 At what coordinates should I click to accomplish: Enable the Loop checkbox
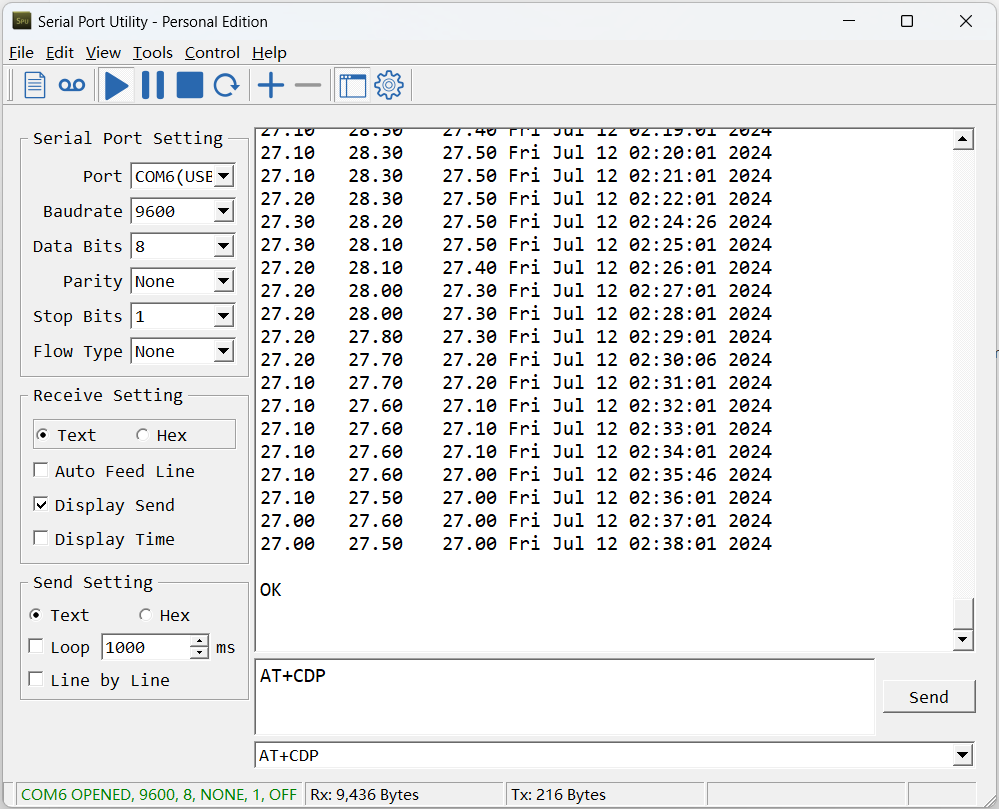36,647
